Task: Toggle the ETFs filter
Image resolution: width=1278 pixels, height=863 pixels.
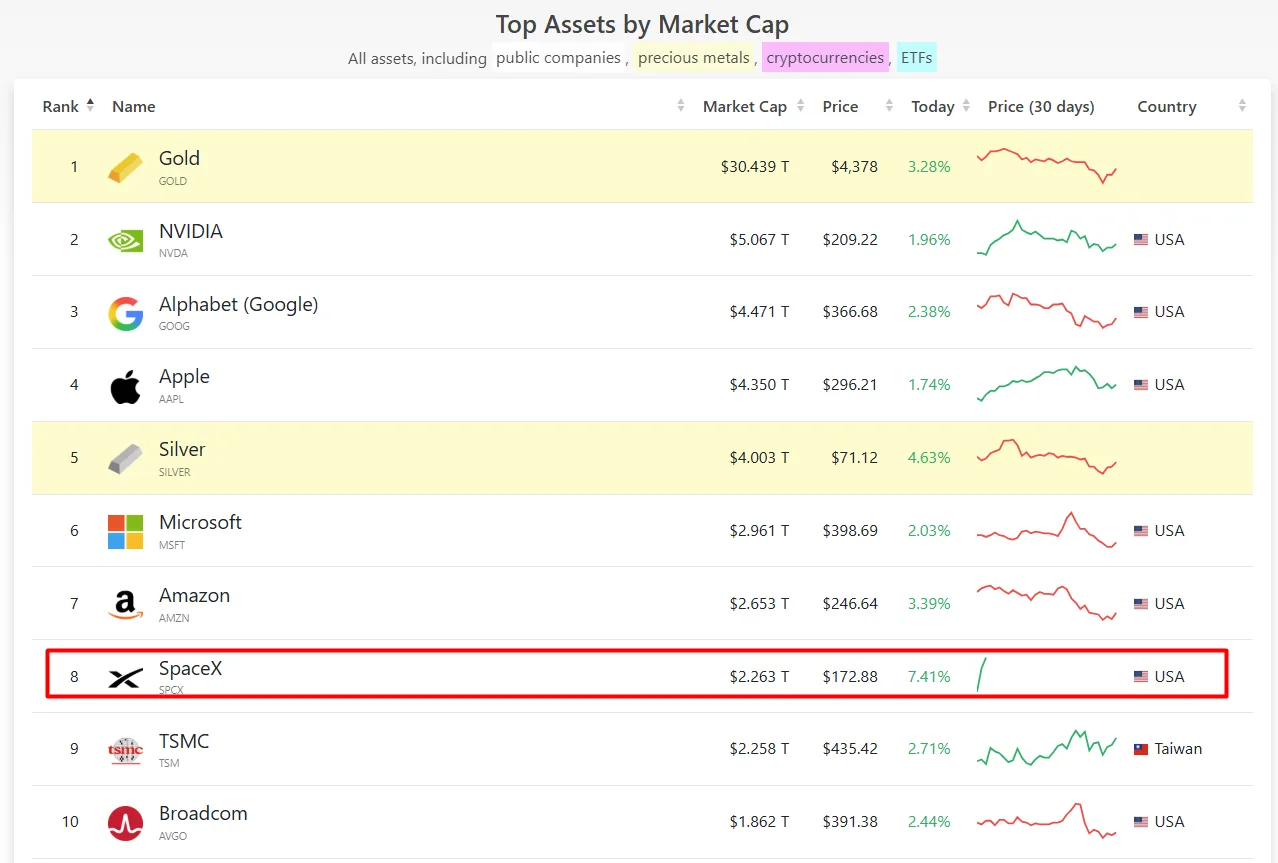Action: pyautogui.click(x=916, y=58)
